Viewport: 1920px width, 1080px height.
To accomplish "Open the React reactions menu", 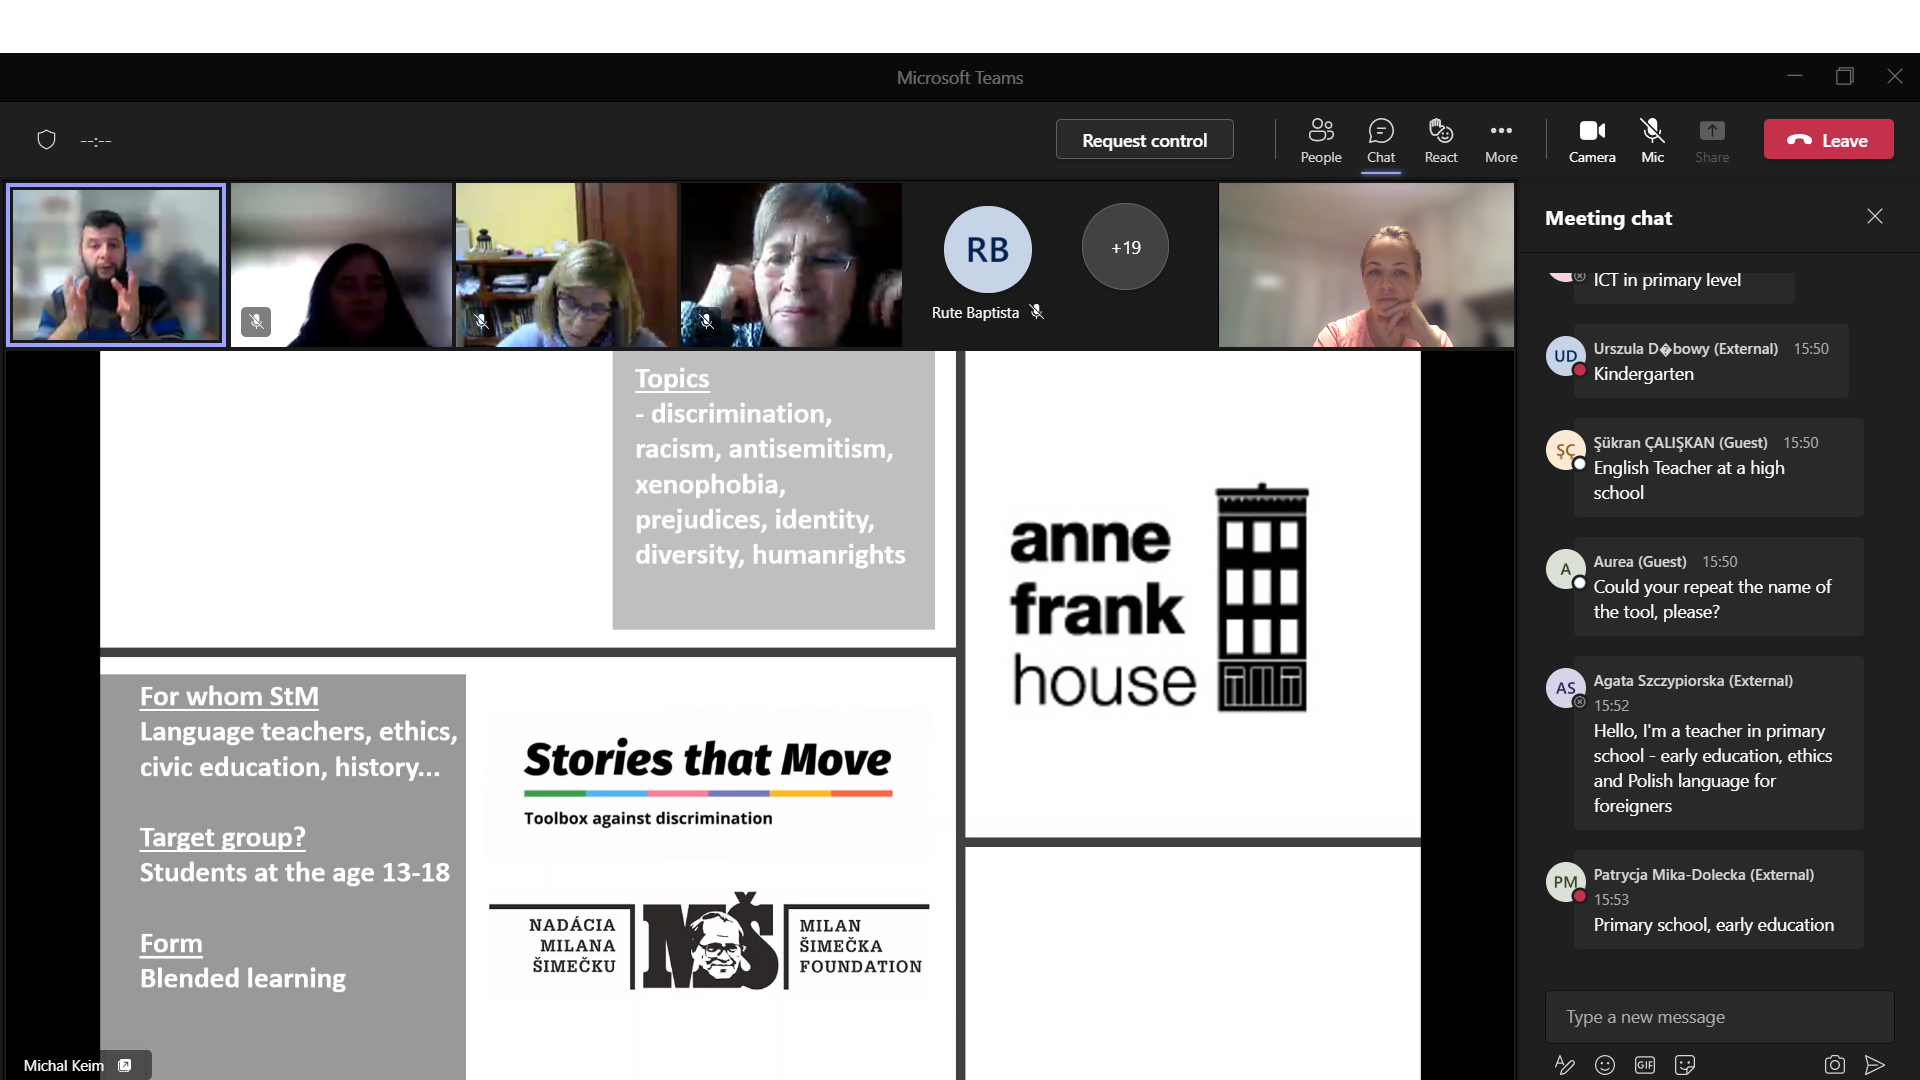I will 1441,141.
